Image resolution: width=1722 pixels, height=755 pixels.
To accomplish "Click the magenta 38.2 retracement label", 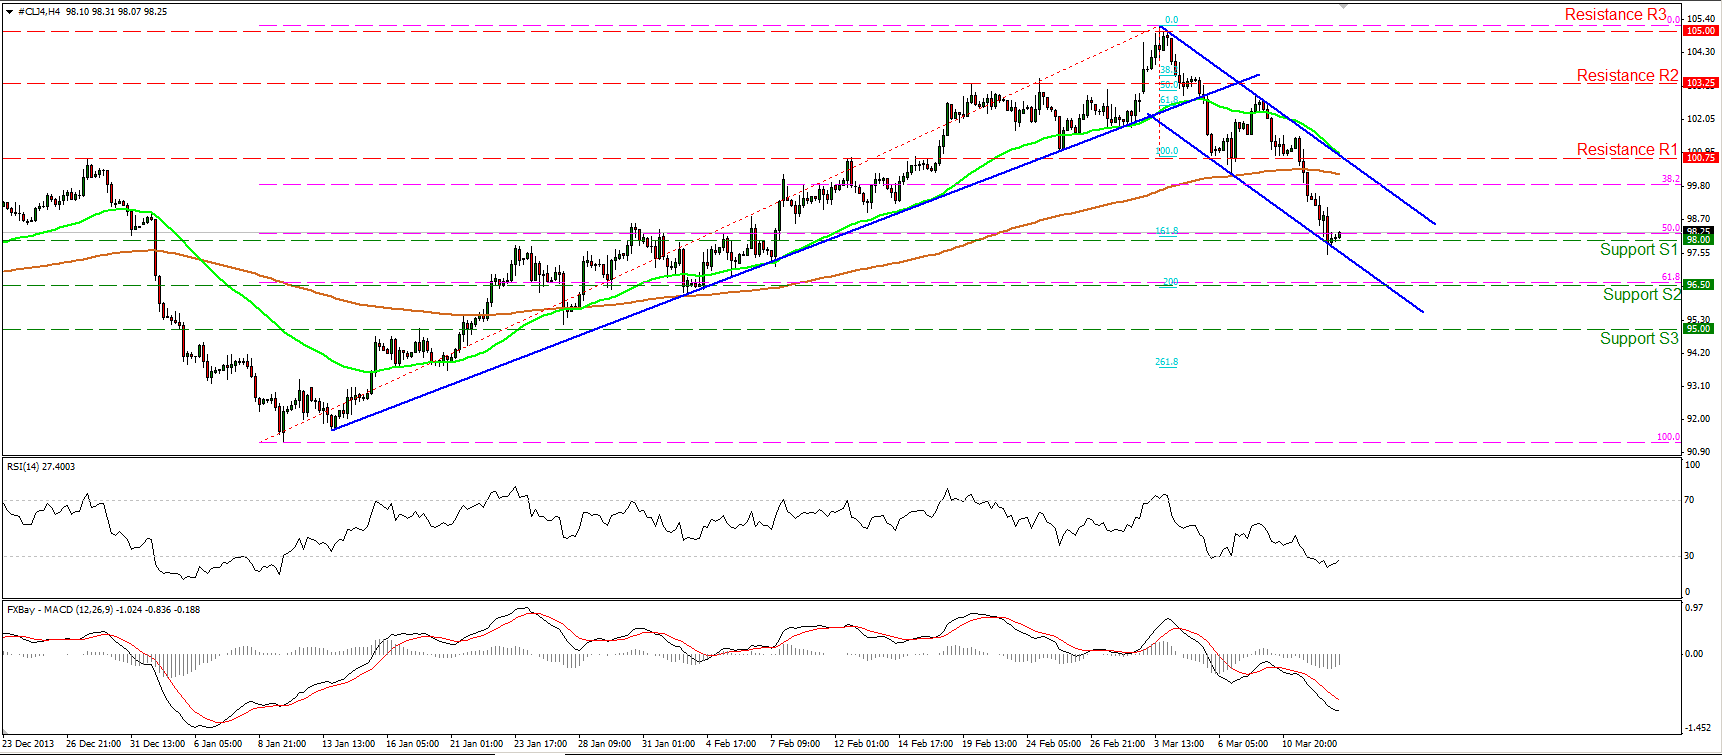I will 1670,179.
